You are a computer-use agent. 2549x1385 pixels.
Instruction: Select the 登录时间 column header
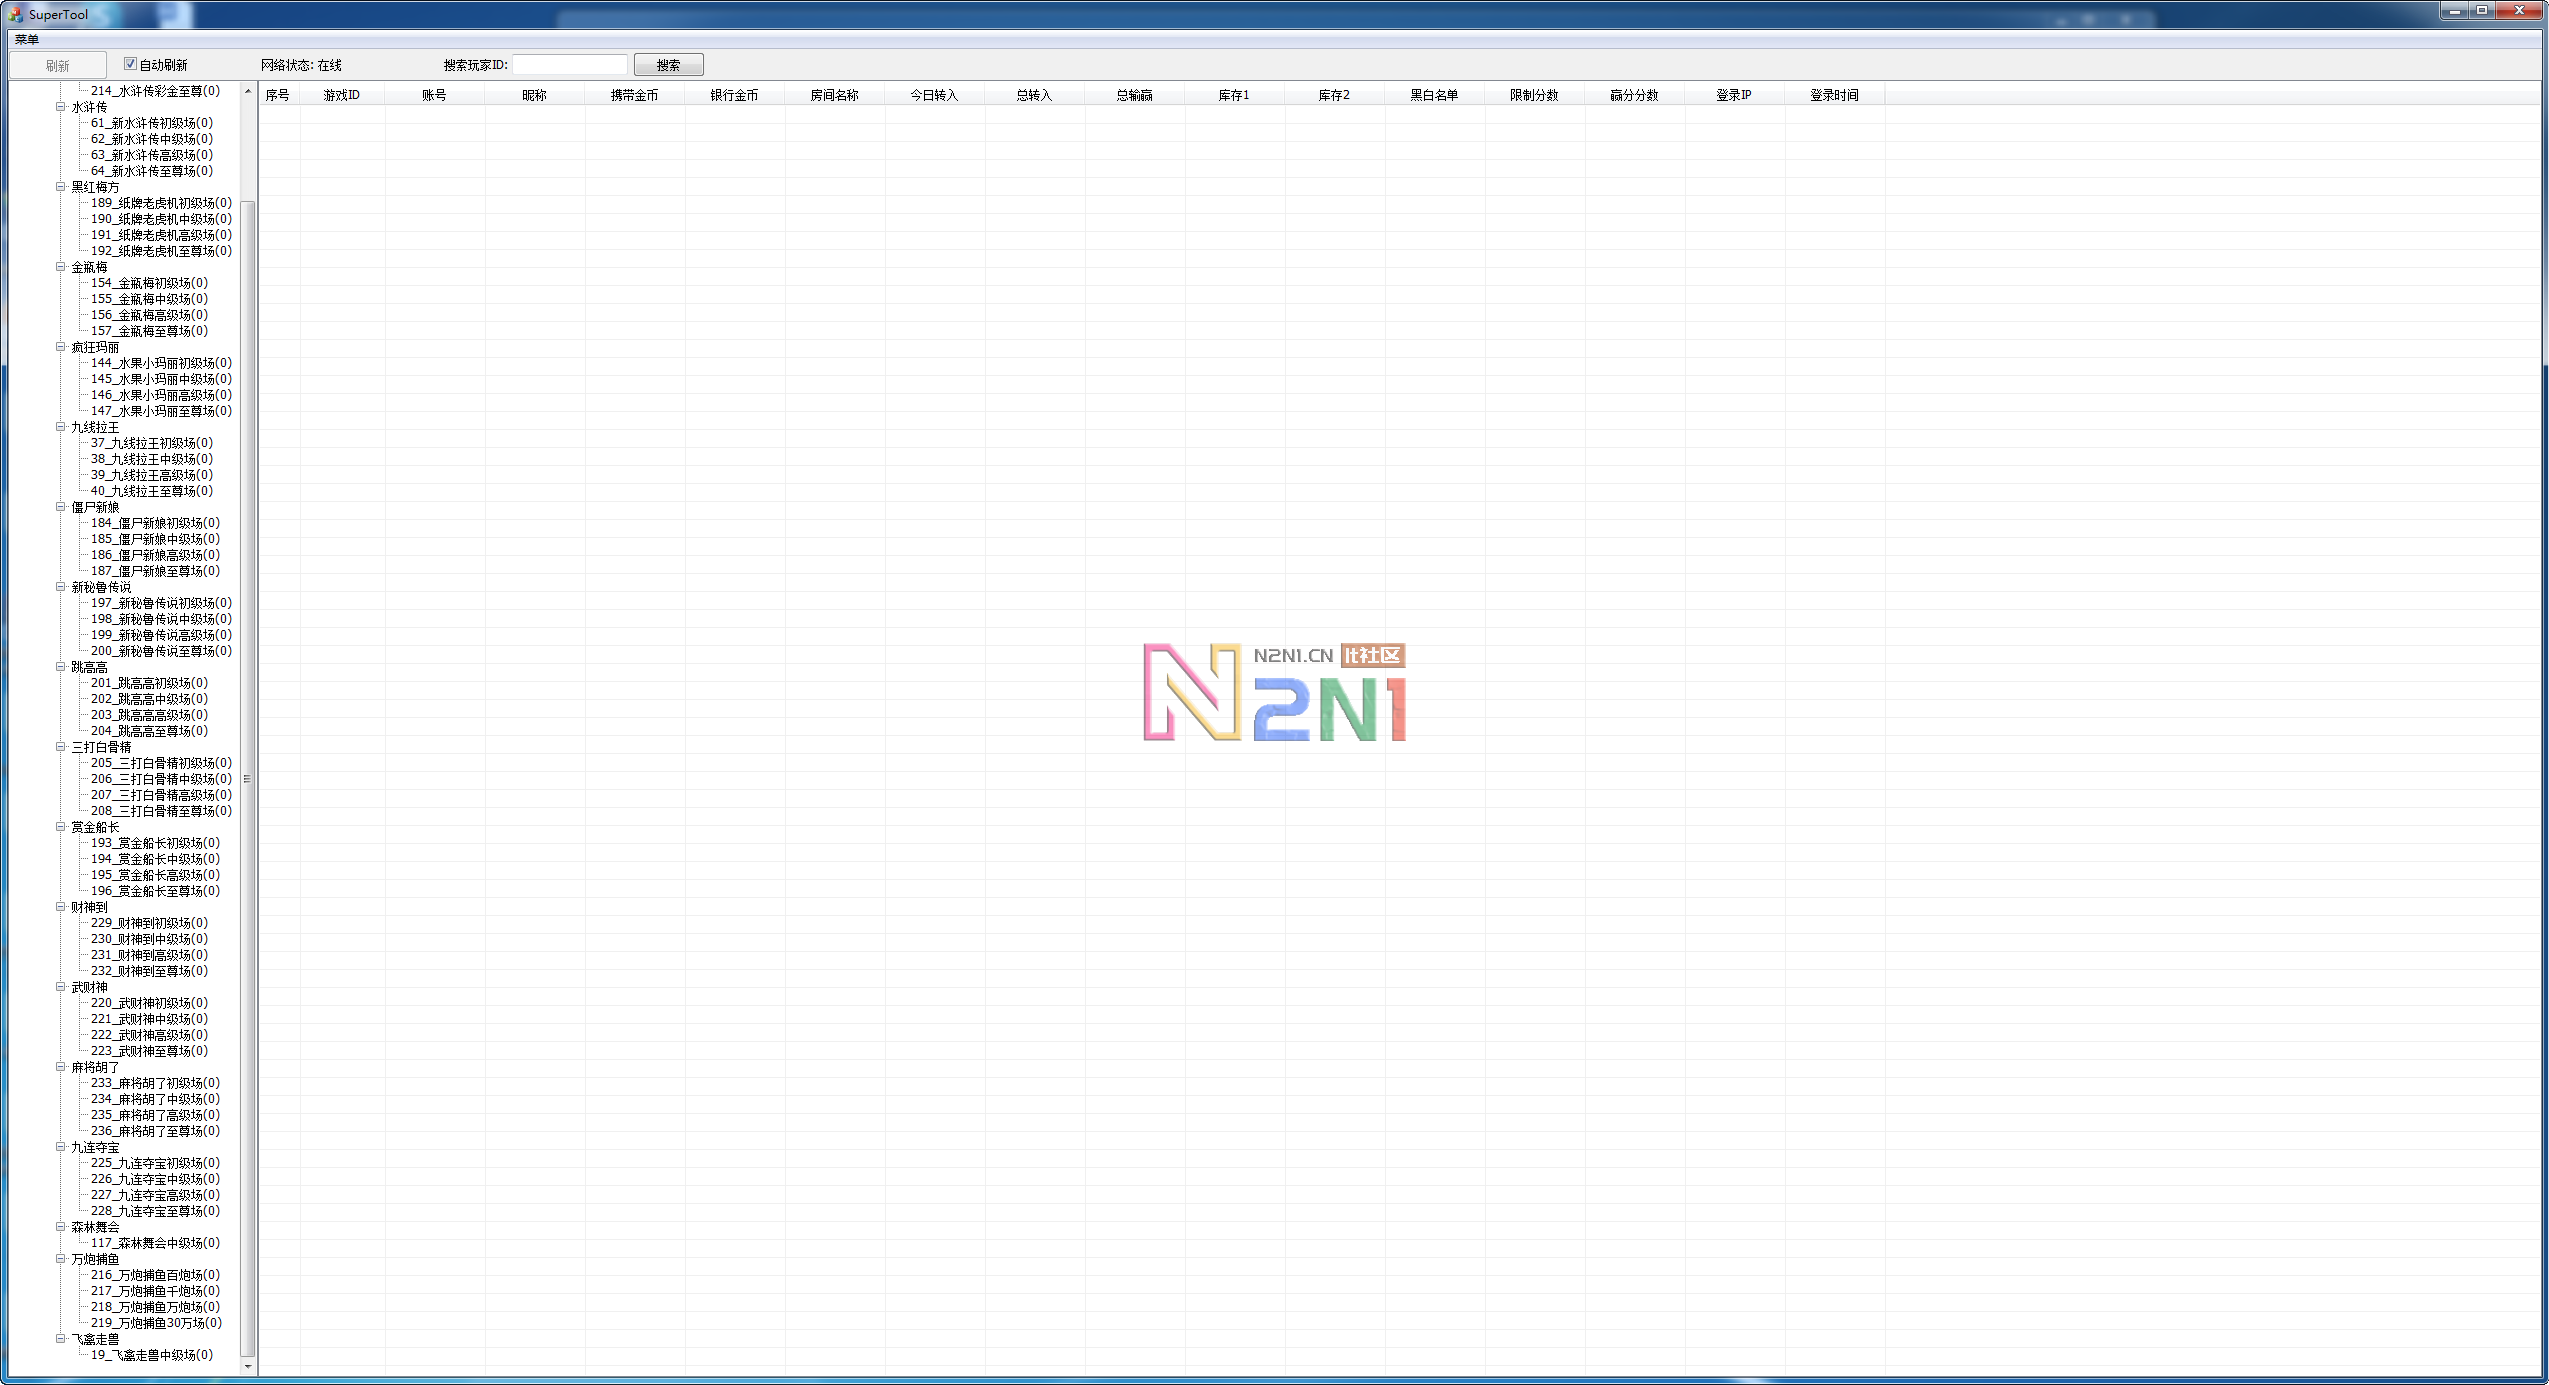click(x=1833, y=95)
